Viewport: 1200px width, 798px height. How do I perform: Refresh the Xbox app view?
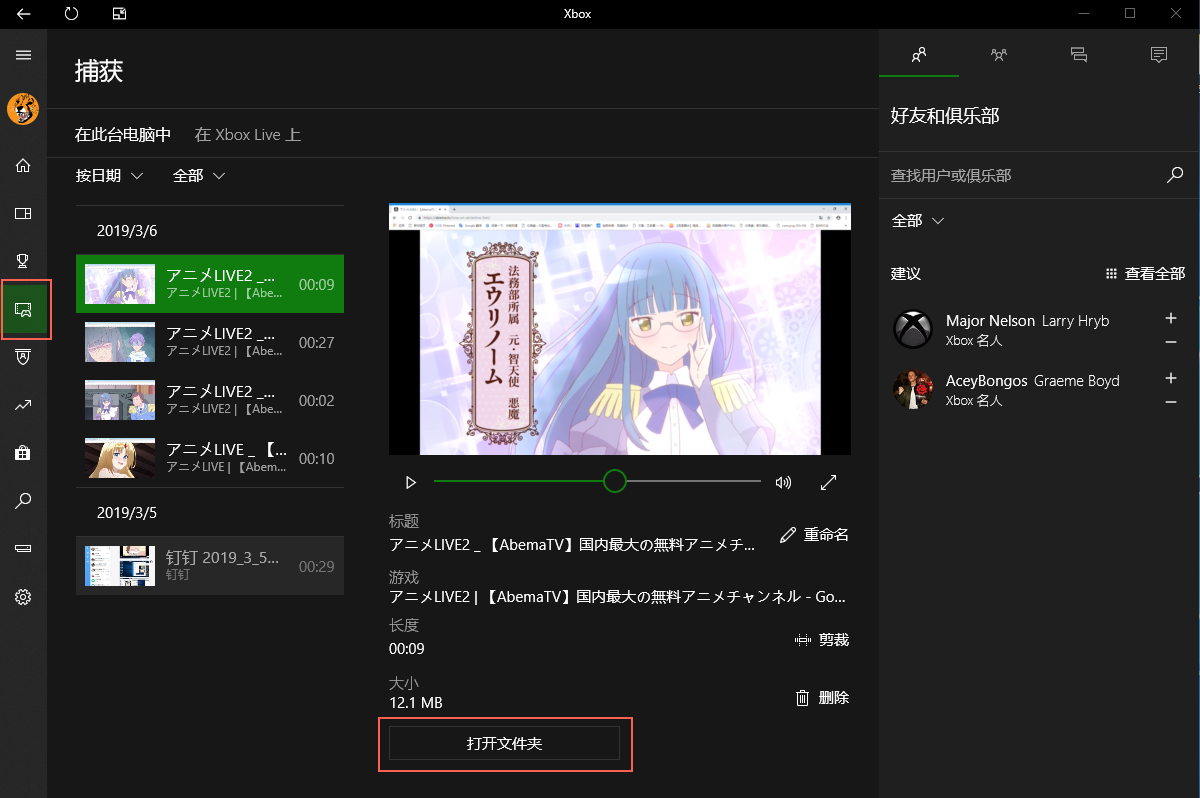[71, 14]
